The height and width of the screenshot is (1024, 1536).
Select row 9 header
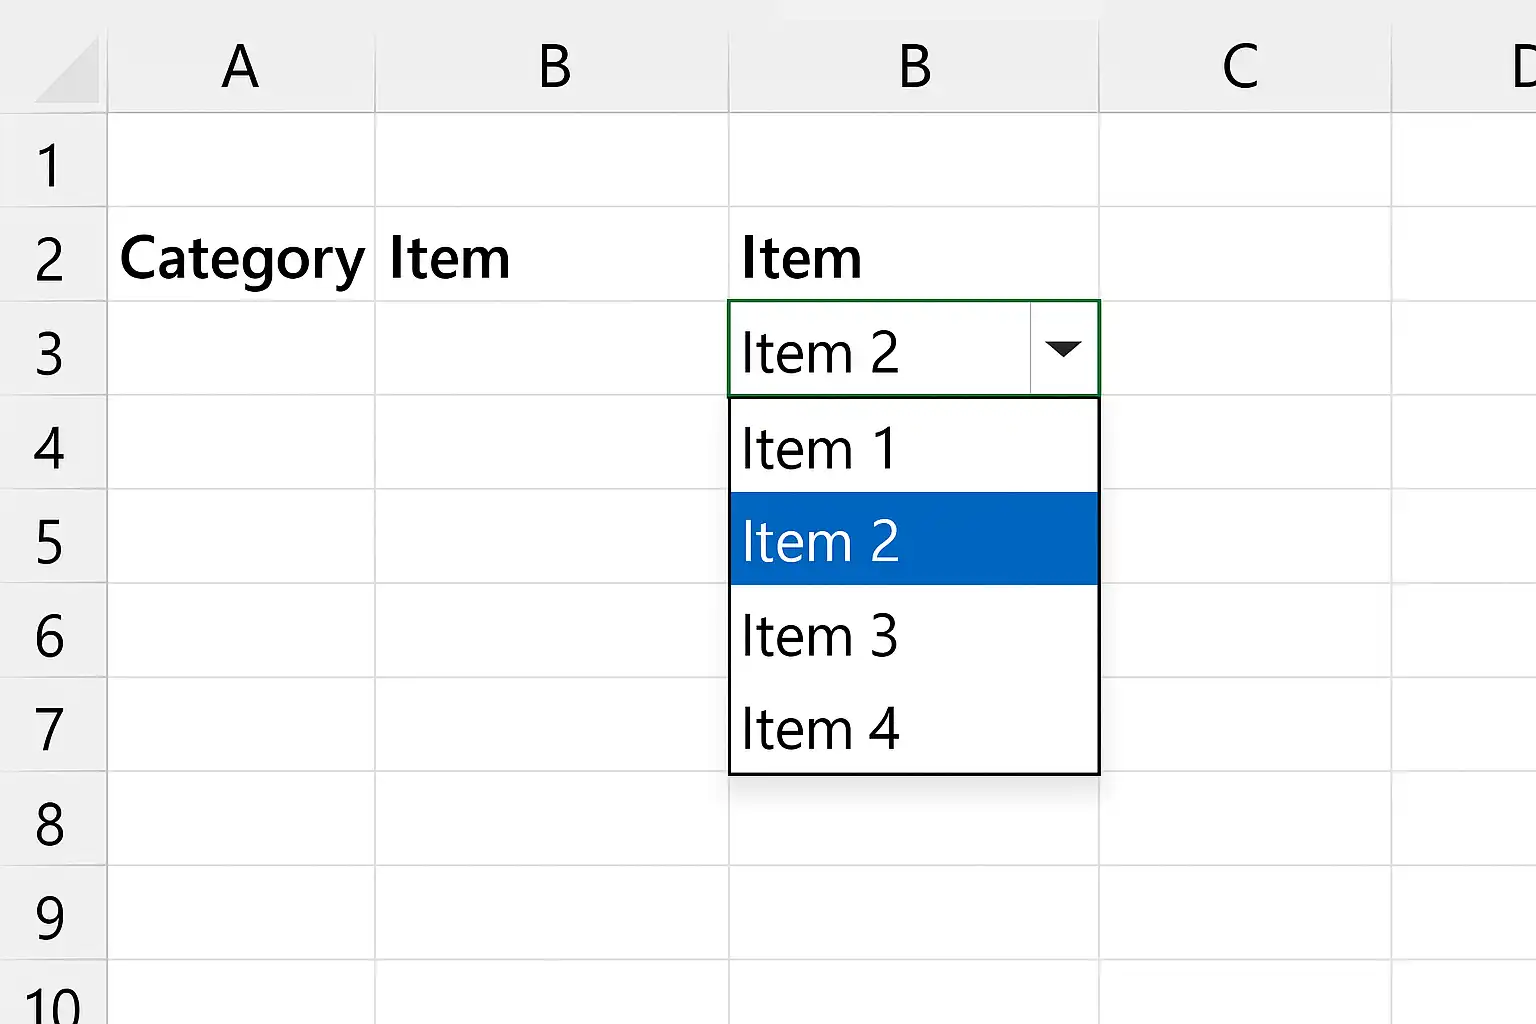tap(52, 913)
